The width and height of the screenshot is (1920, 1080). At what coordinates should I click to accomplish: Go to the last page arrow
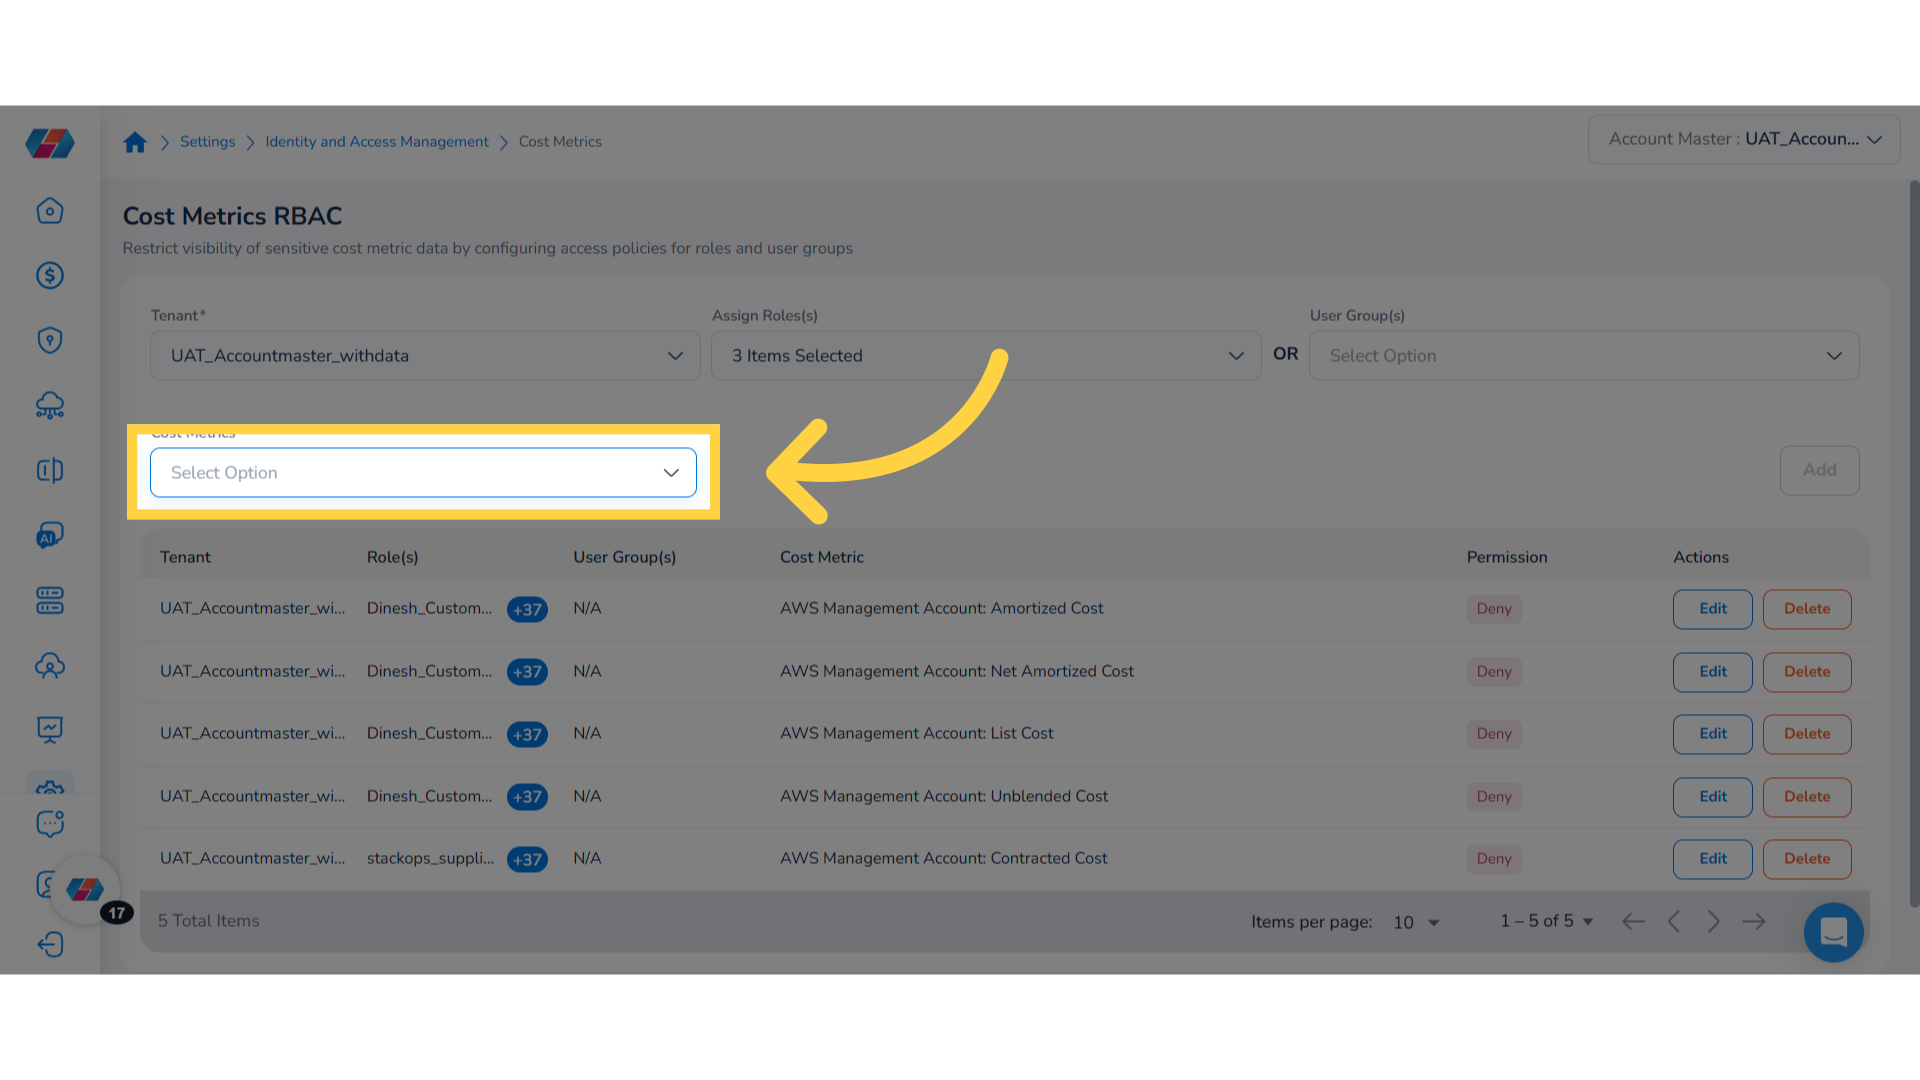click(1754, 922)
